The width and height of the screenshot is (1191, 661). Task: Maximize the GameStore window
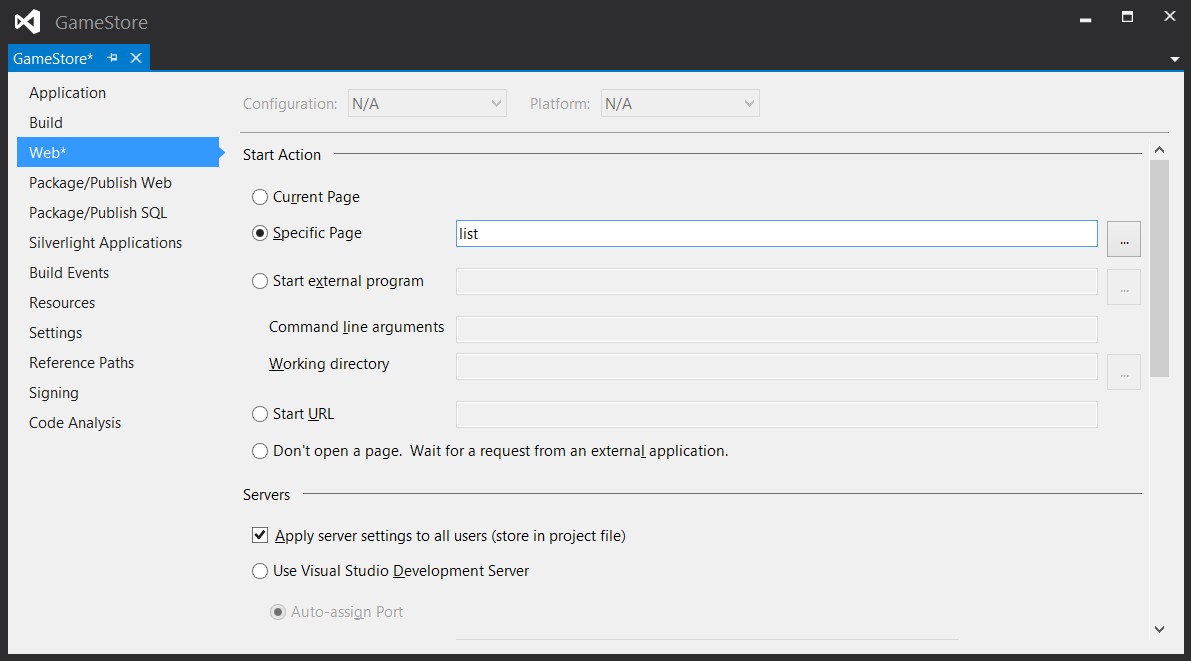point(1127,17)
